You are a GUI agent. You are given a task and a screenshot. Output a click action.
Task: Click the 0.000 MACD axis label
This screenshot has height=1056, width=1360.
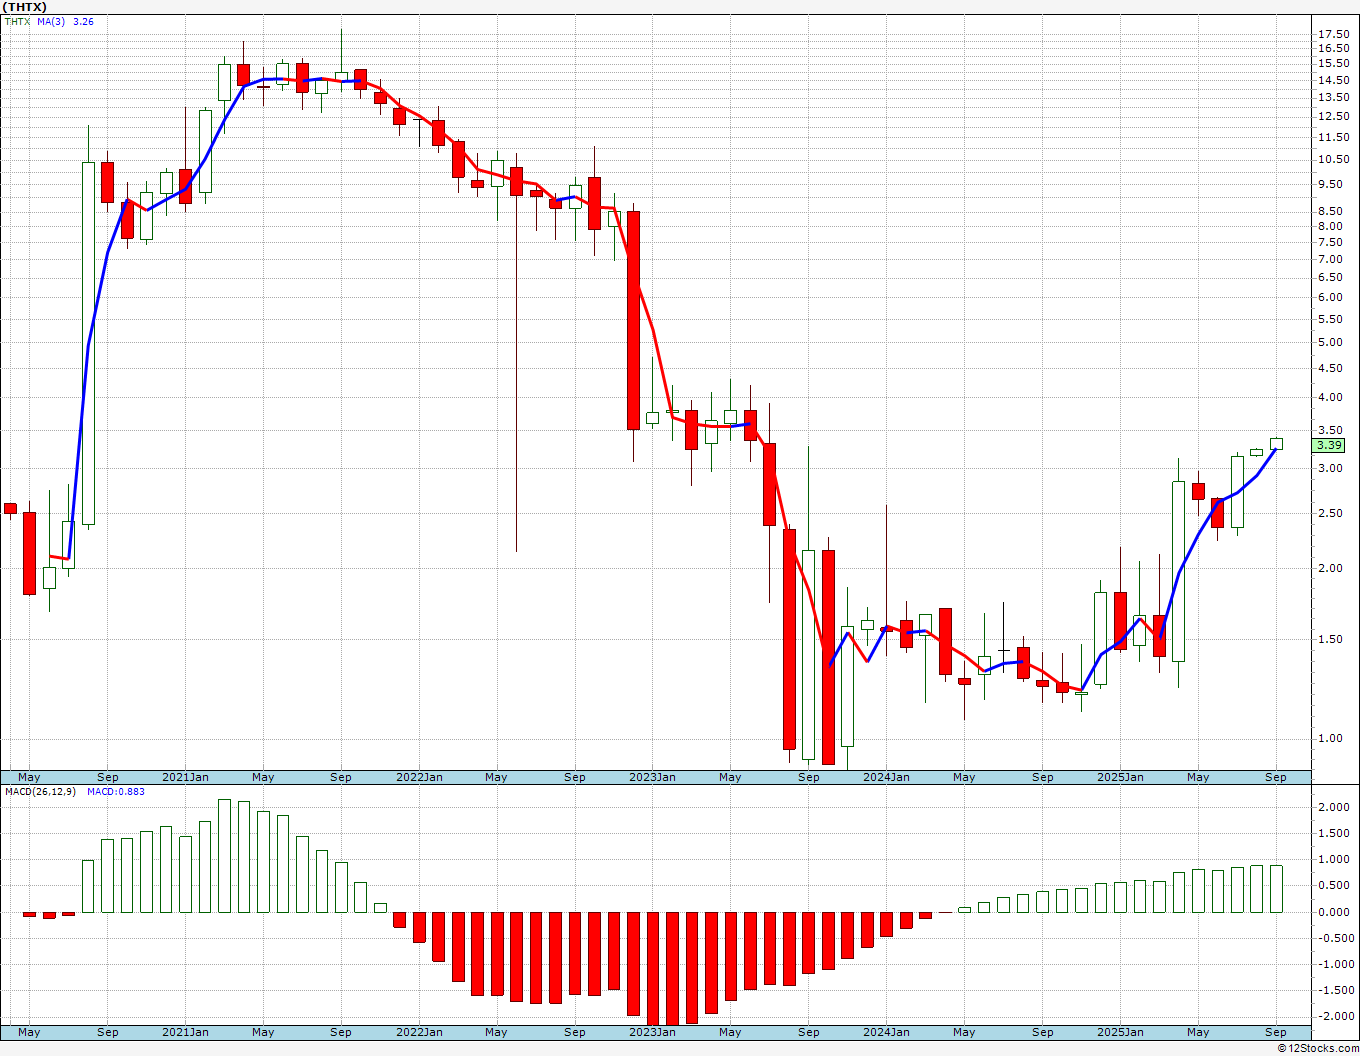[1333, 912]
